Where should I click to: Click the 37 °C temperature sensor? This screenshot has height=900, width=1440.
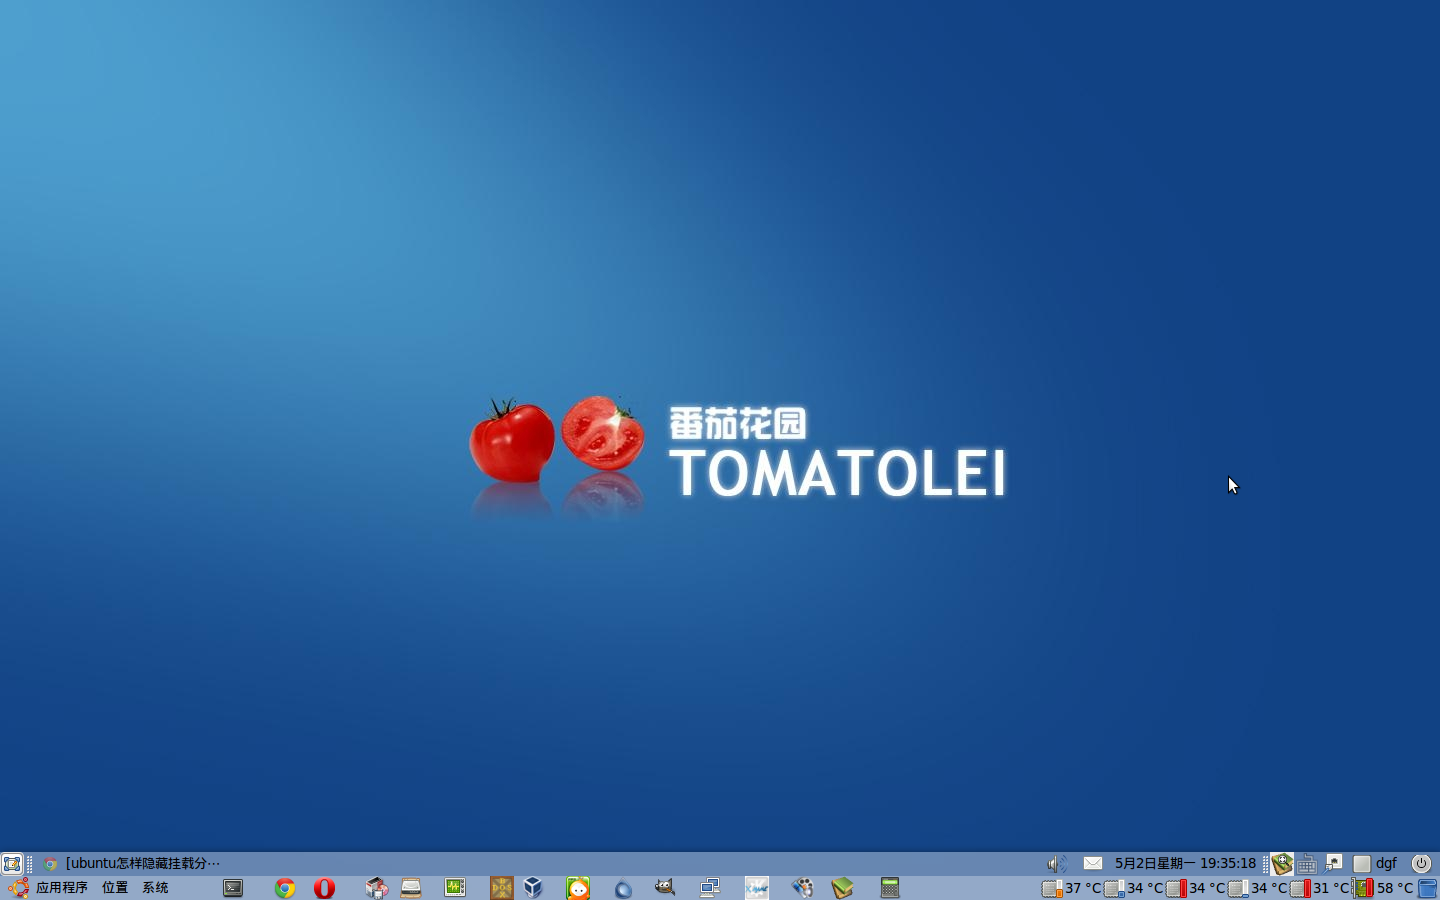(1071, 888)
